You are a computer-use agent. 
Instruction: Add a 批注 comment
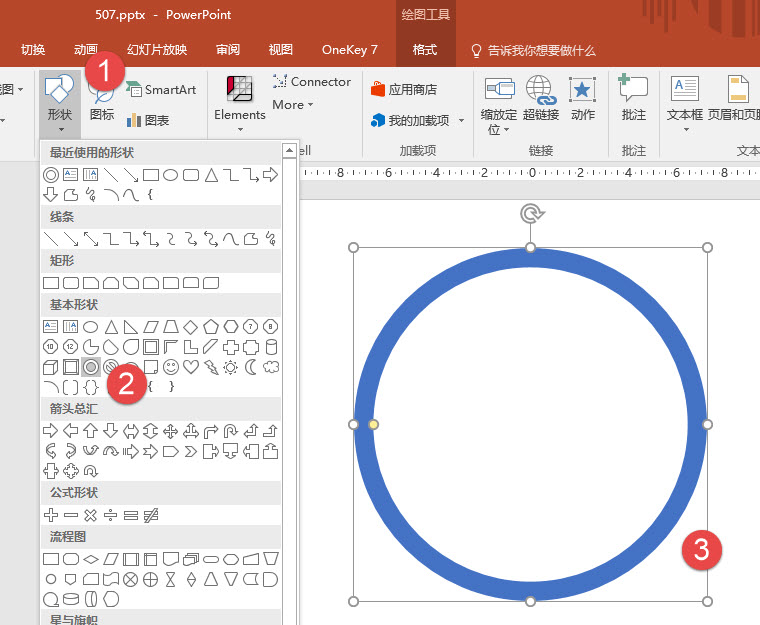click(633, 98)
